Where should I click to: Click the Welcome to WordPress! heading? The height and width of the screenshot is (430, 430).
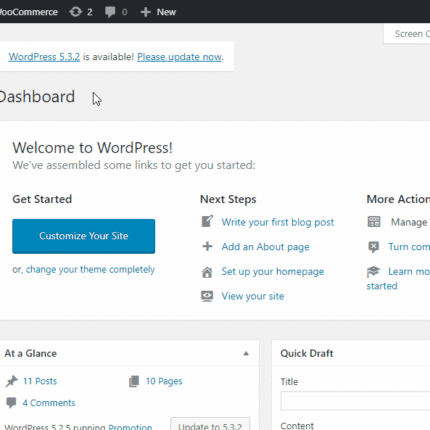pos(92,148)
